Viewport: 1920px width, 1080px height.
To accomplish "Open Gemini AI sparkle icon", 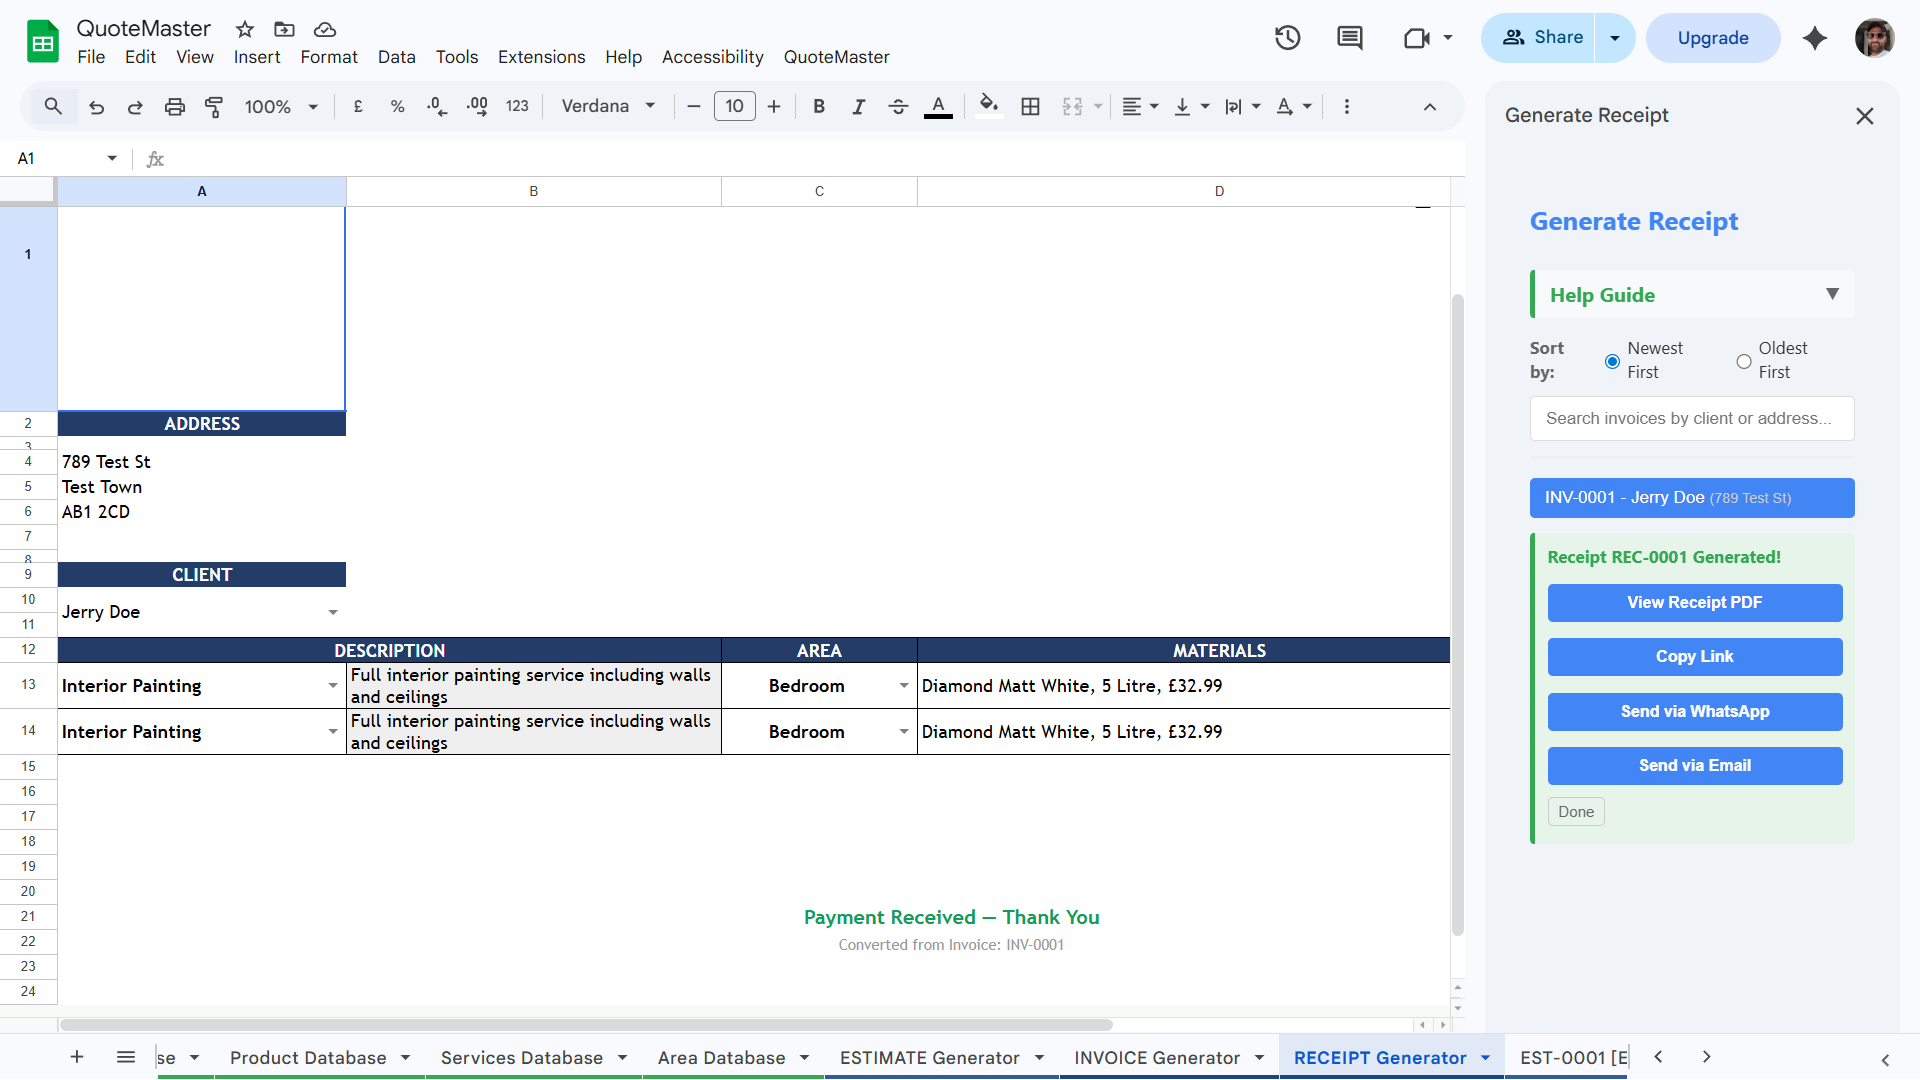I will click(x=1815, y=38).
